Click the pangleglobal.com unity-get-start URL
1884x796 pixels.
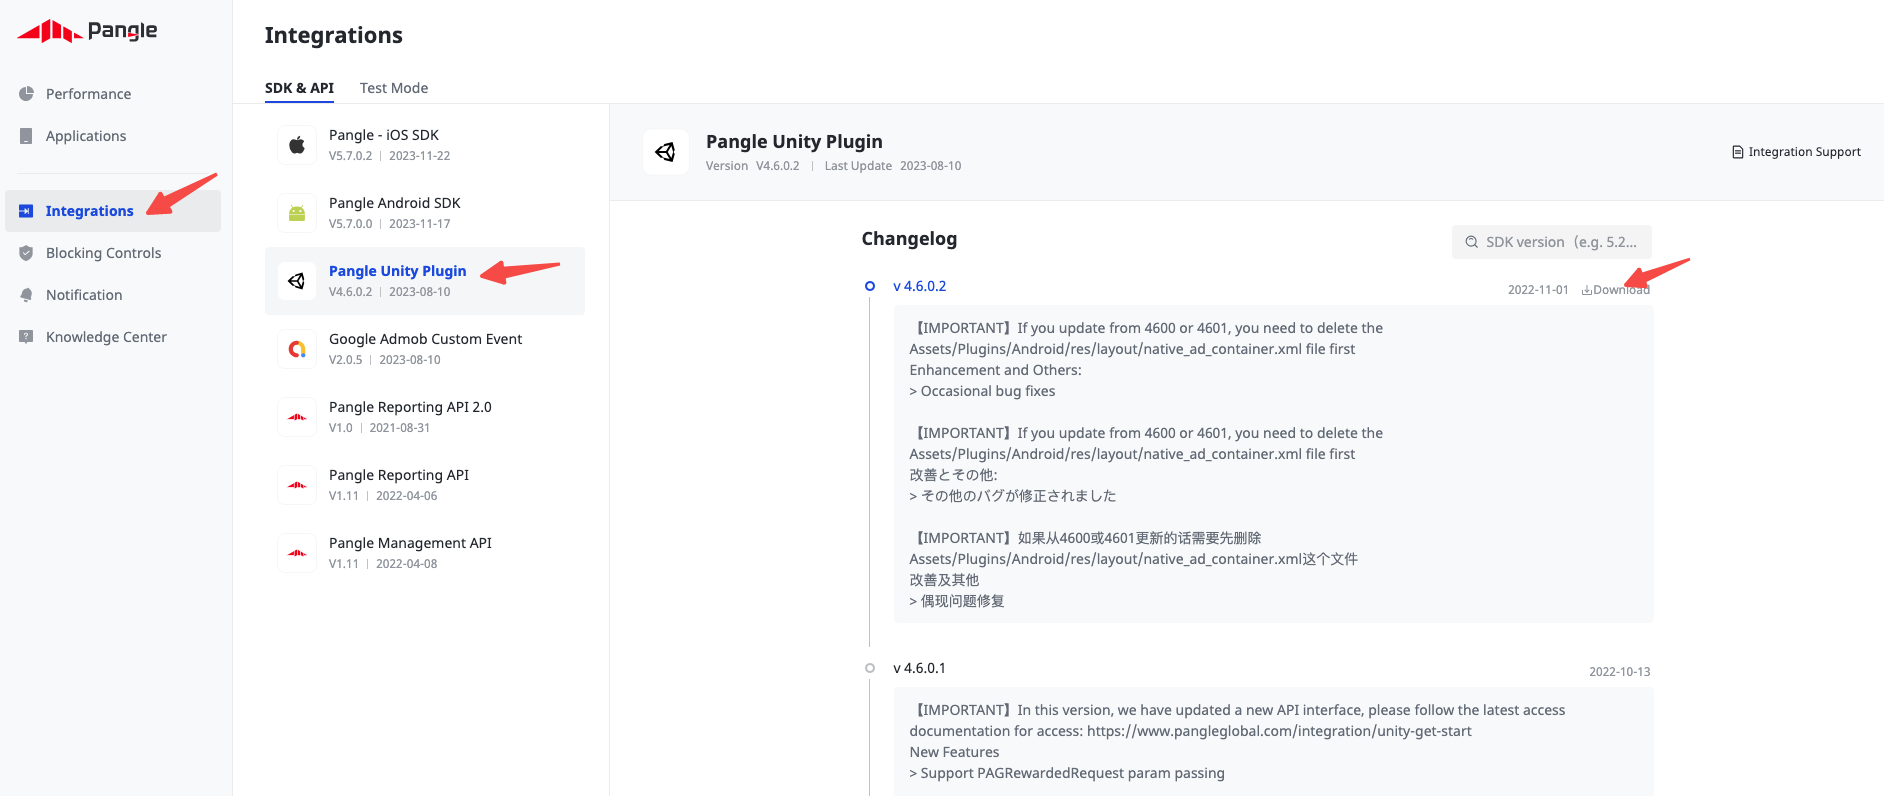coord(1279,731)
